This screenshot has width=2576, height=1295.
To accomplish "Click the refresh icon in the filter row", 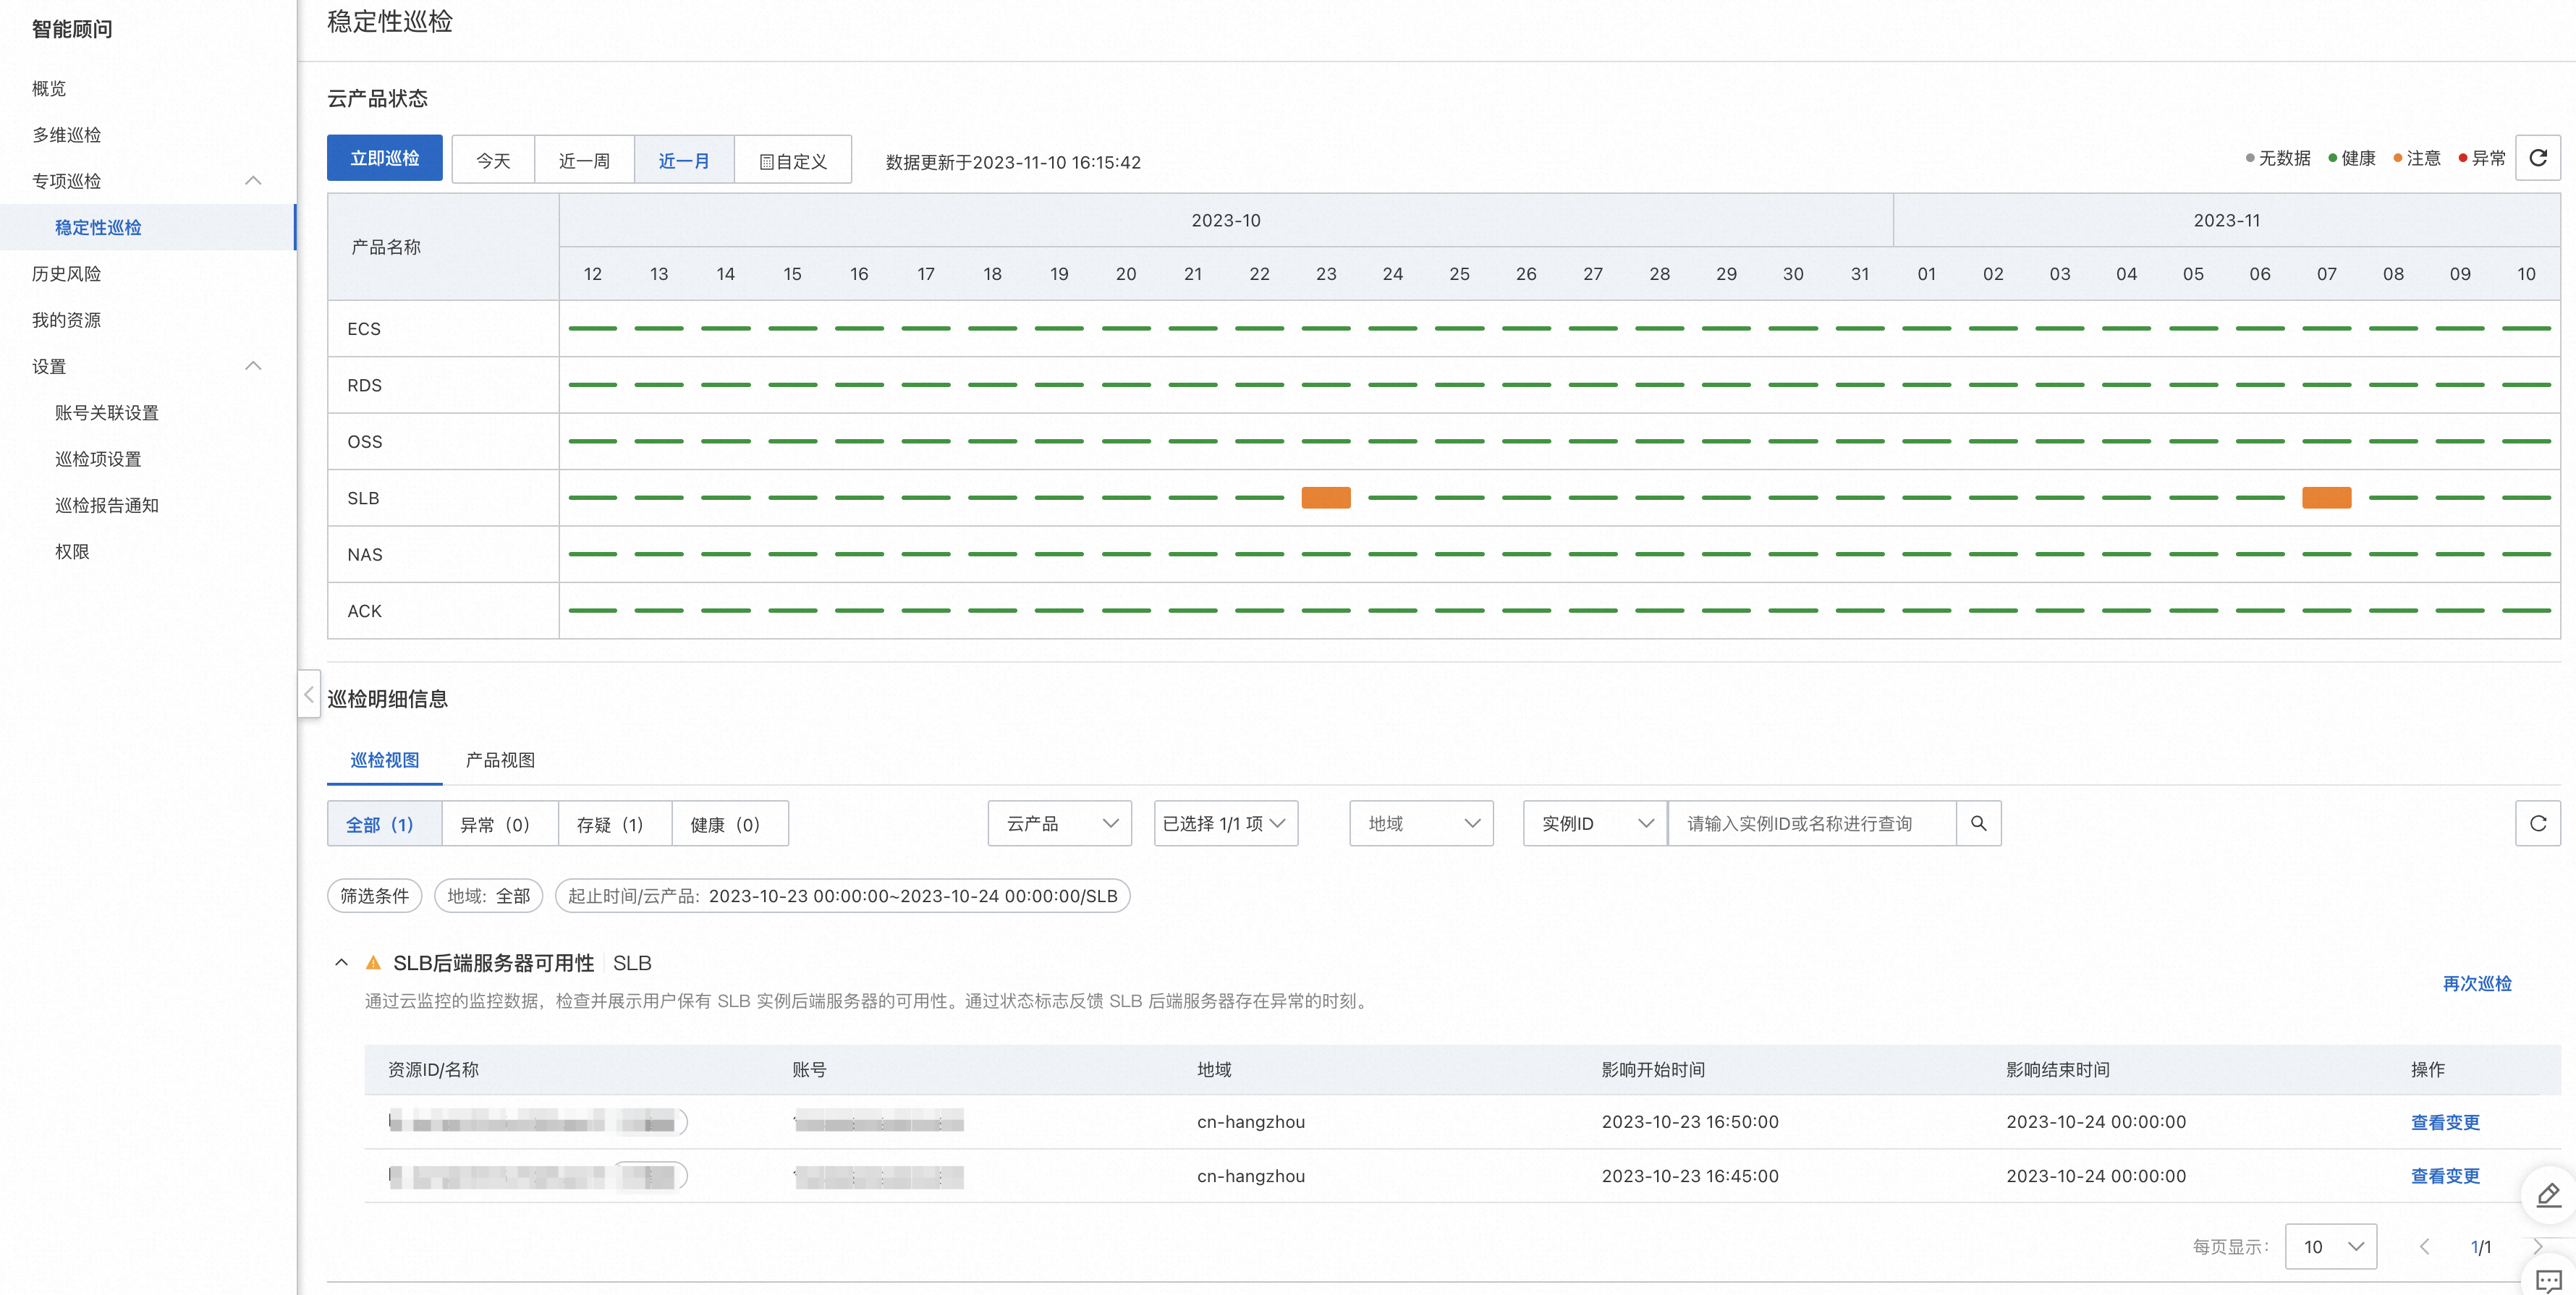I will [x=2537, y=823].
